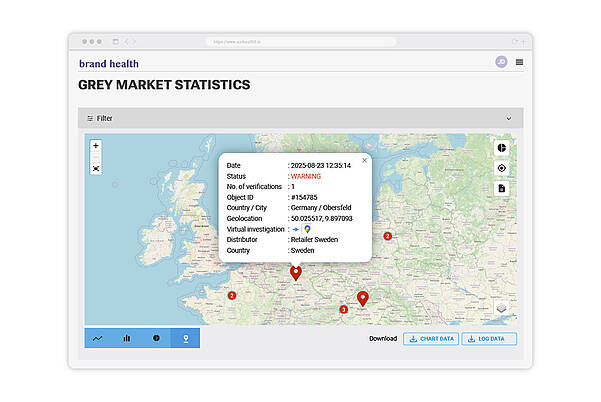Switch to the bar chart tab

pos(127,338)
